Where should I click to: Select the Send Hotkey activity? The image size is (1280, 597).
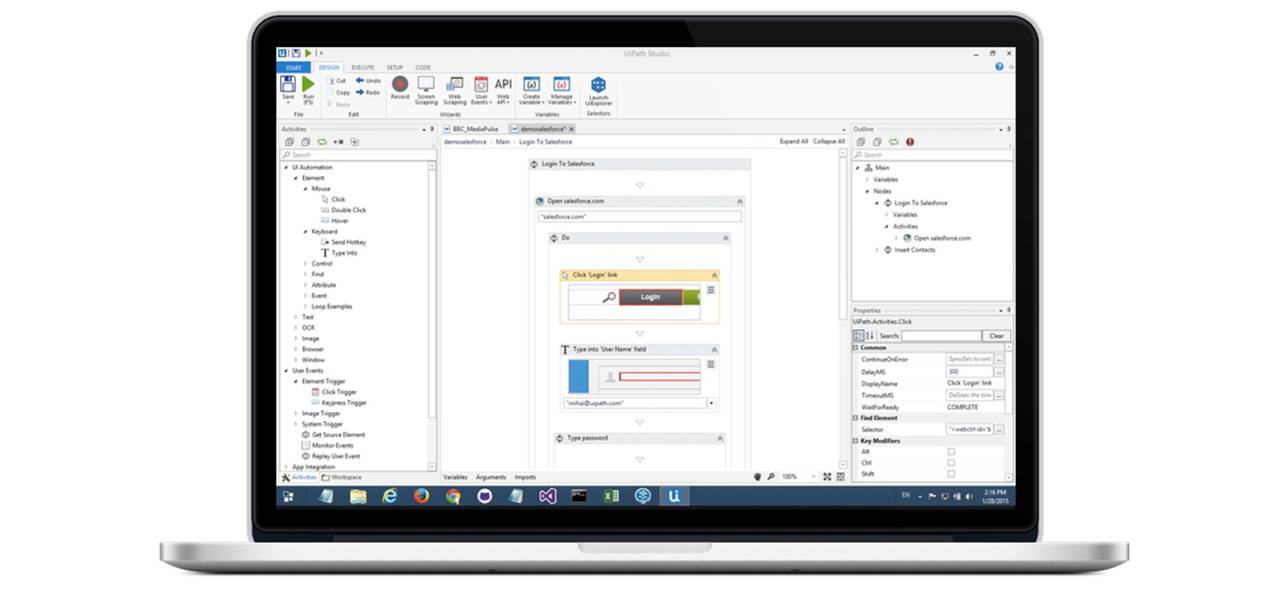[343, 242]
